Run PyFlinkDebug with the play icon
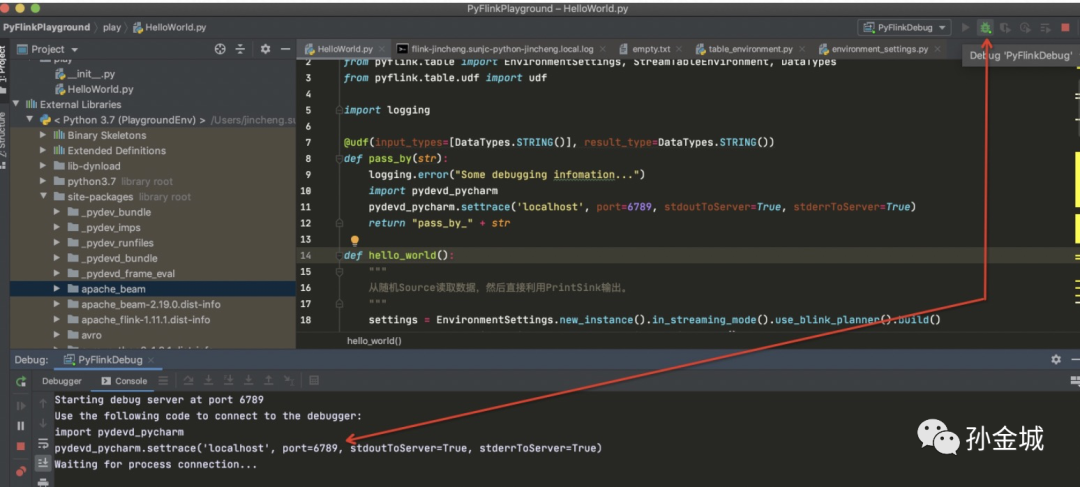This screenshot has width=1080, height=487. [x=966, y=28]
